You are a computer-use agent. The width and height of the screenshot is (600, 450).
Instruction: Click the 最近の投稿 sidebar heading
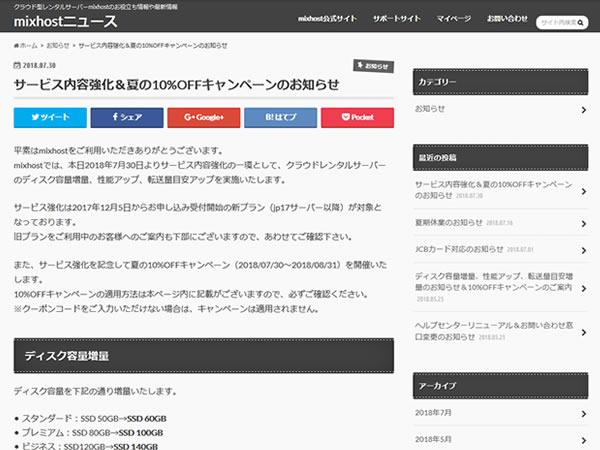[501, 158]
